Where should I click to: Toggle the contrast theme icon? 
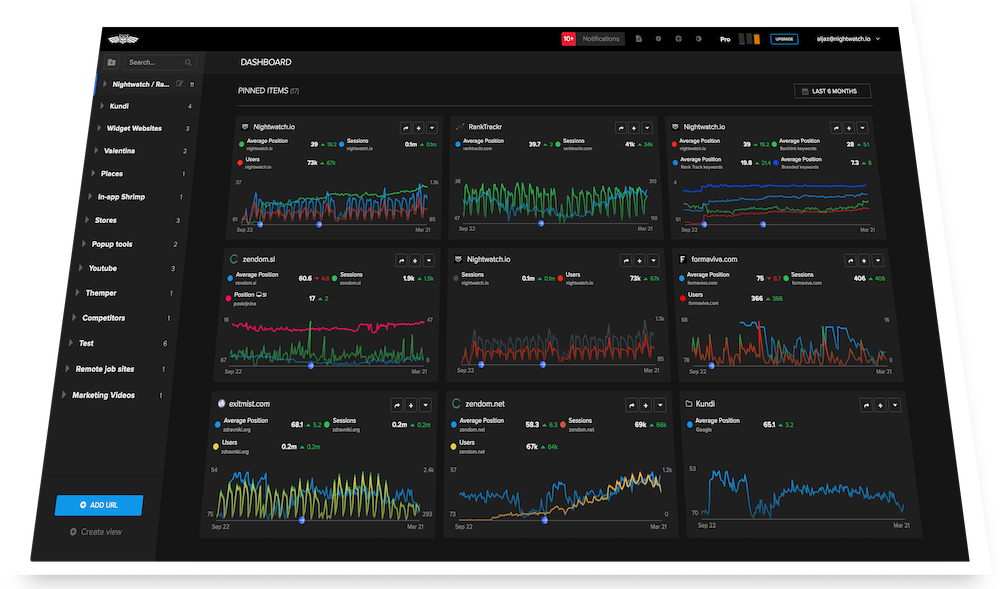pyautogui.click(x=698, y=39)
